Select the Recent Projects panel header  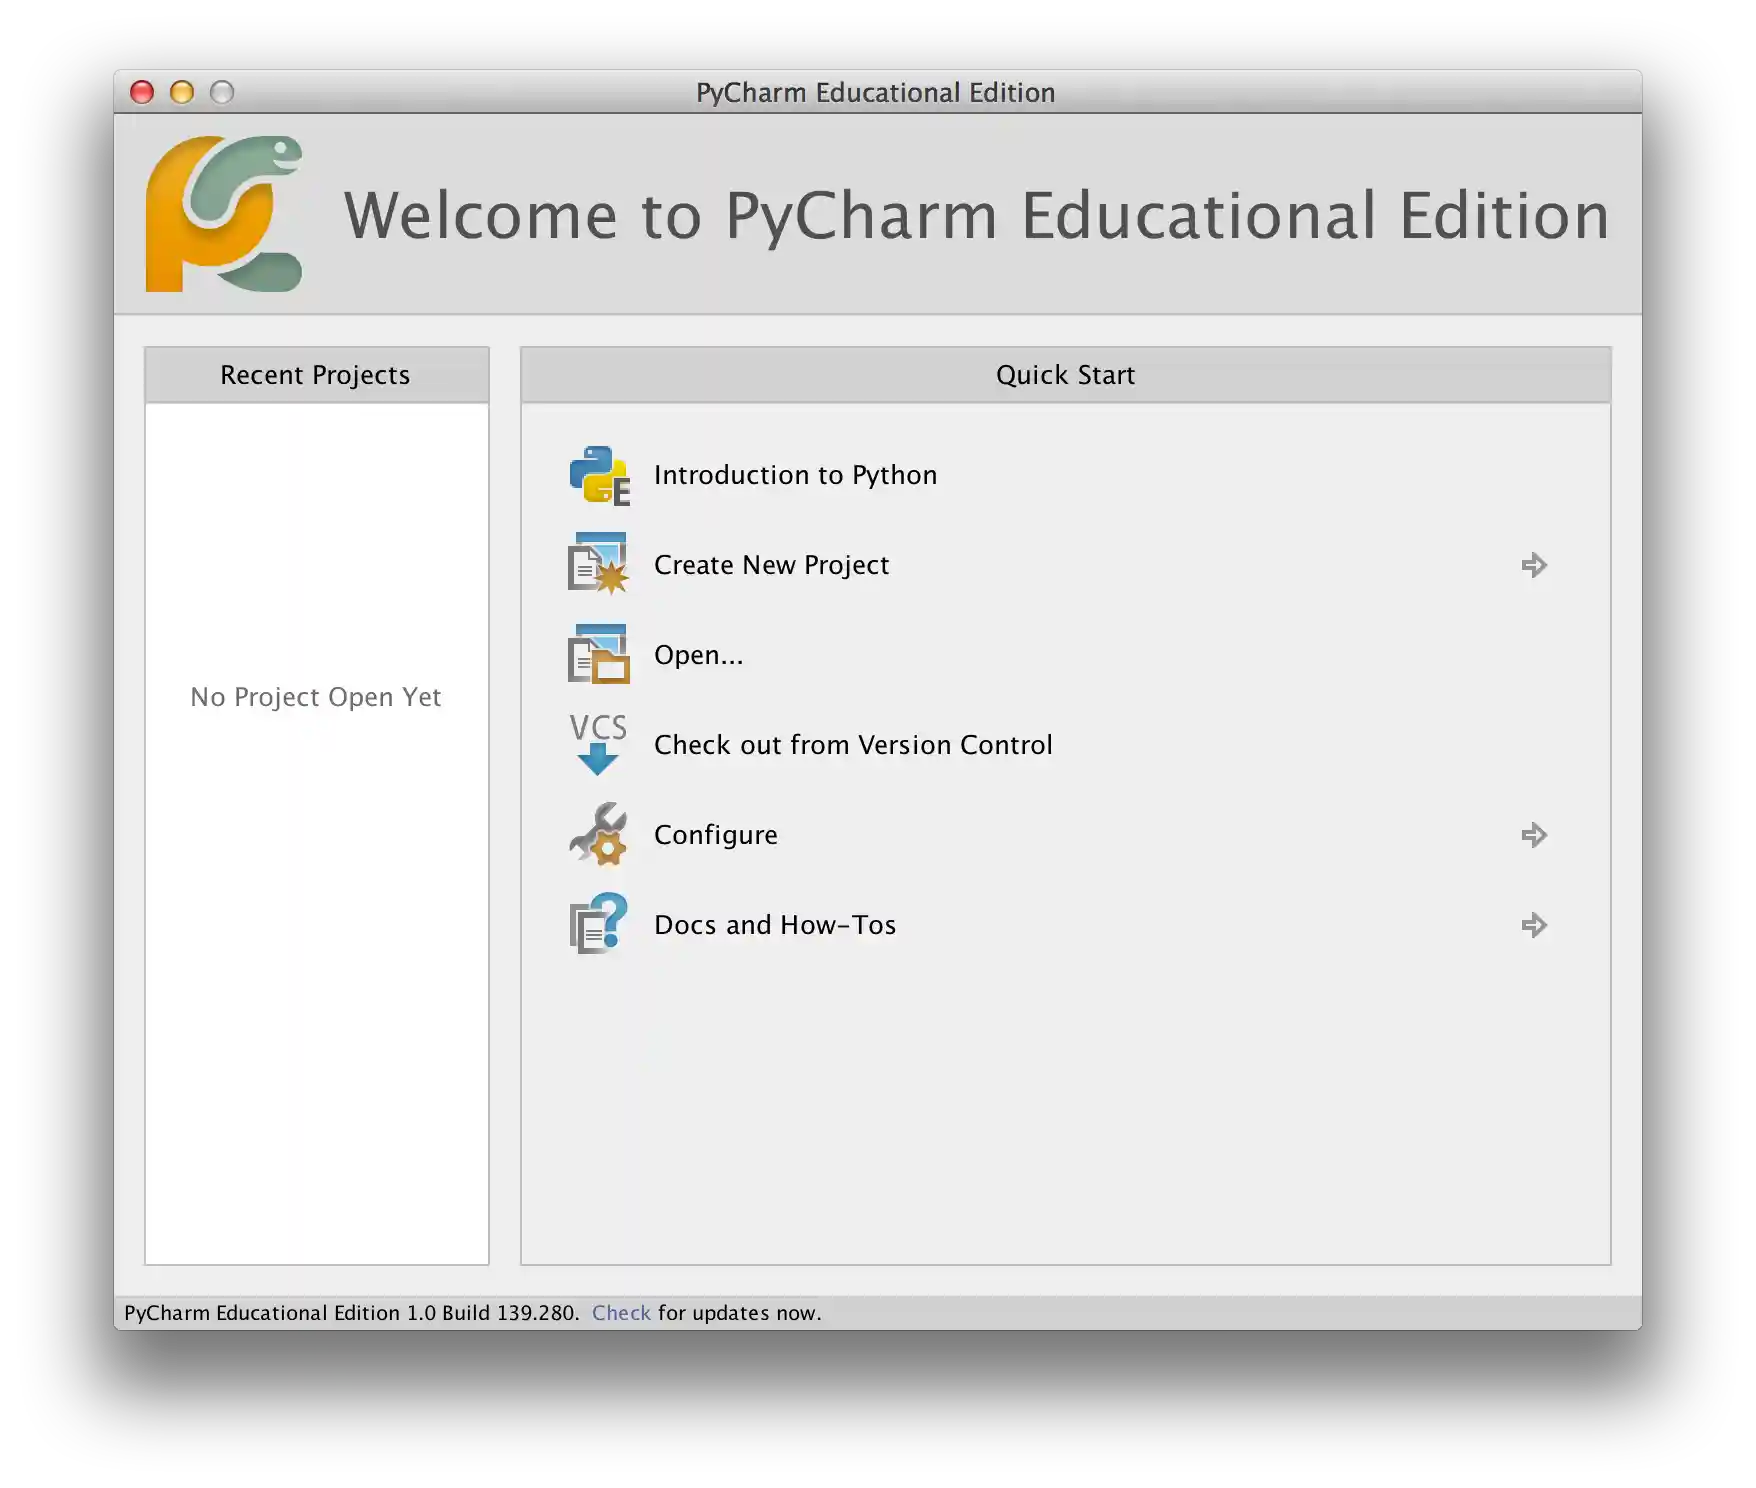(x=315, y=375)
